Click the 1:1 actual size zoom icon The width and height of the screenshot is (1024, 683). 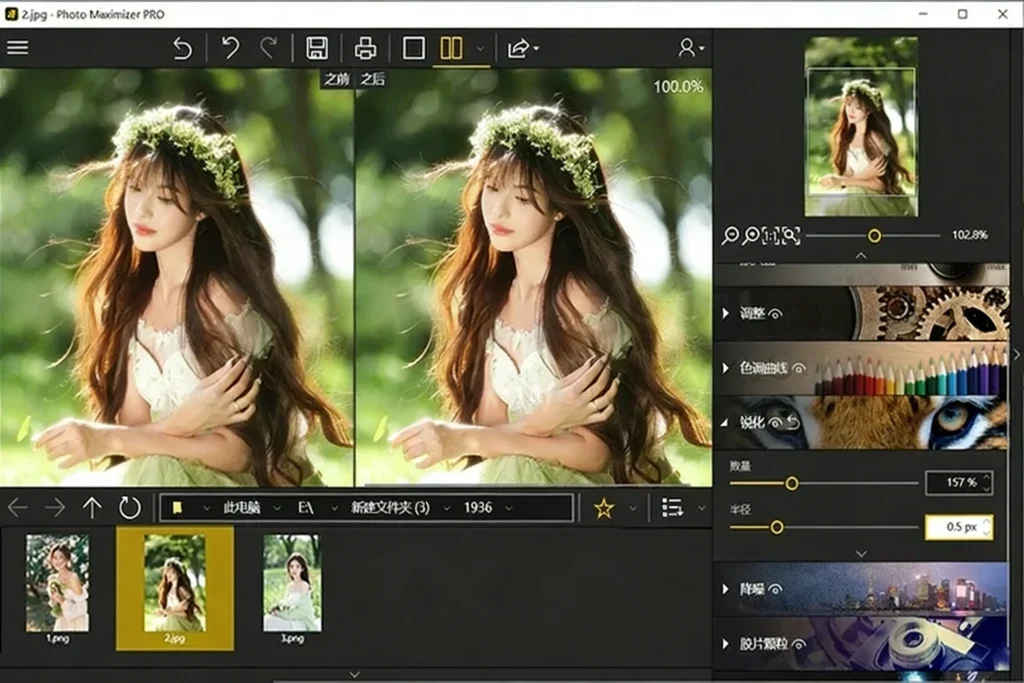coord(771,236)
